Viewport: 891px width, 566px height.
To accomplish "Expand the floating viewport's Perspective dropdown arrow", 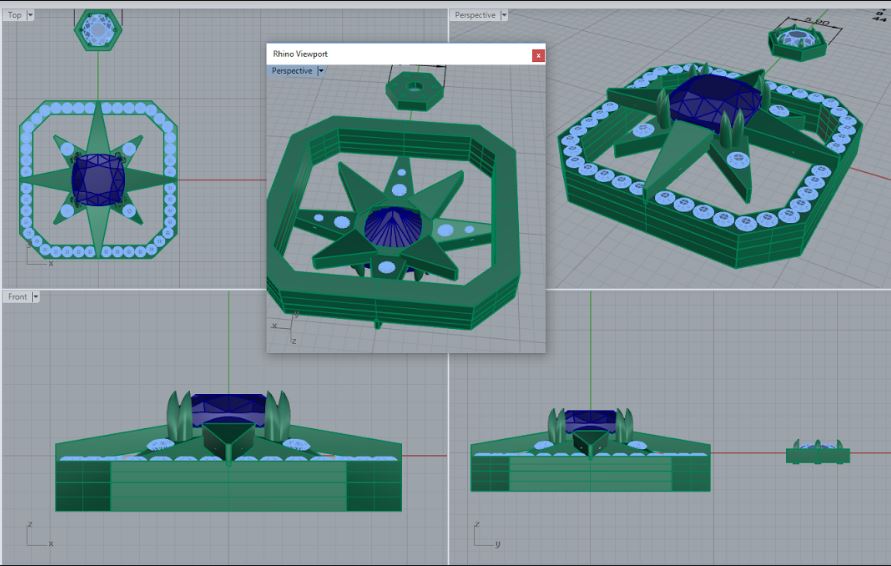I will point(320,71).
